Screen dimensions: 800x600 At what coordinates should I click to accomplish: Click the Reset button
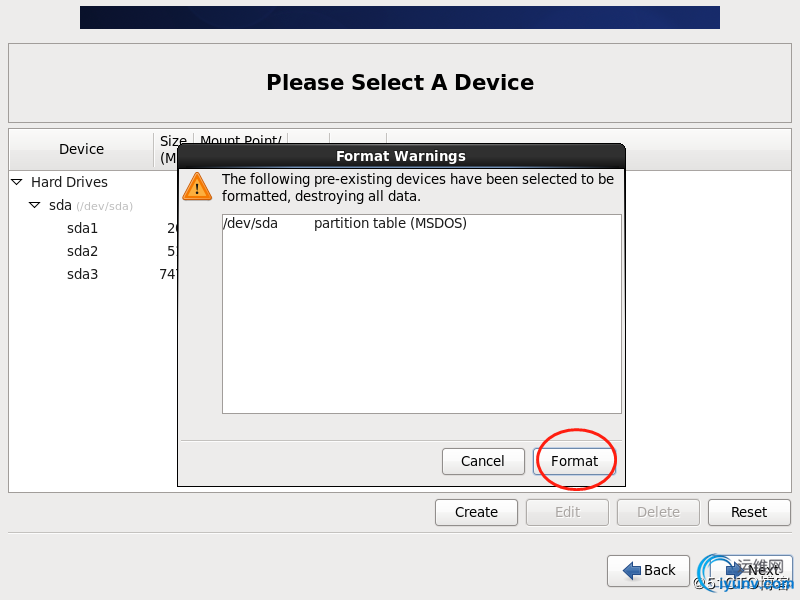click(x=749, y=512)
